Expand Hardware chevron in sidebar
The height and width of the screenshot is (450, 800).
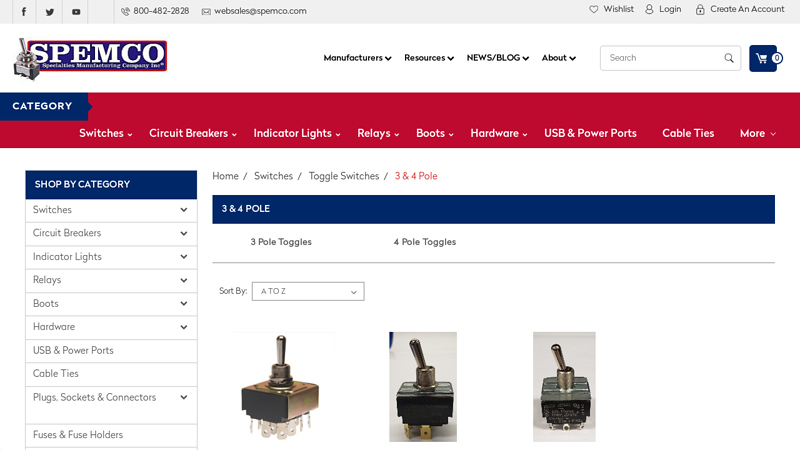[184, 327]
